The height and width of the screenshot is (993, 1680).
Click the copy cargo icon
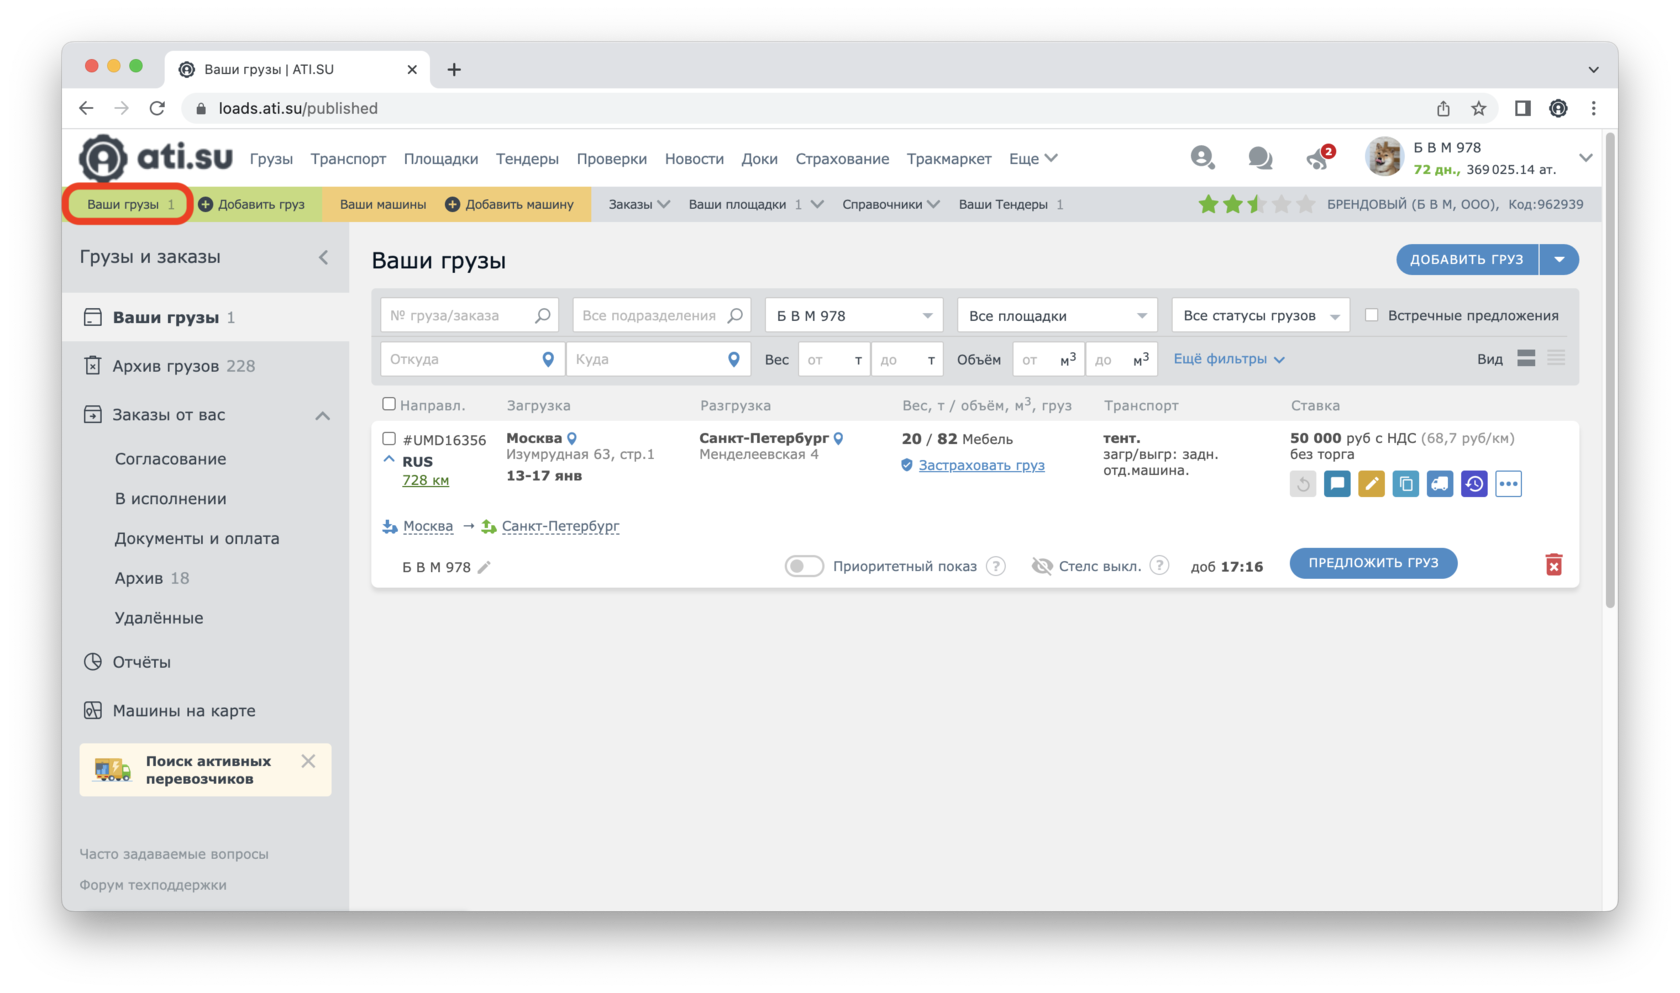click(1405, 484)
